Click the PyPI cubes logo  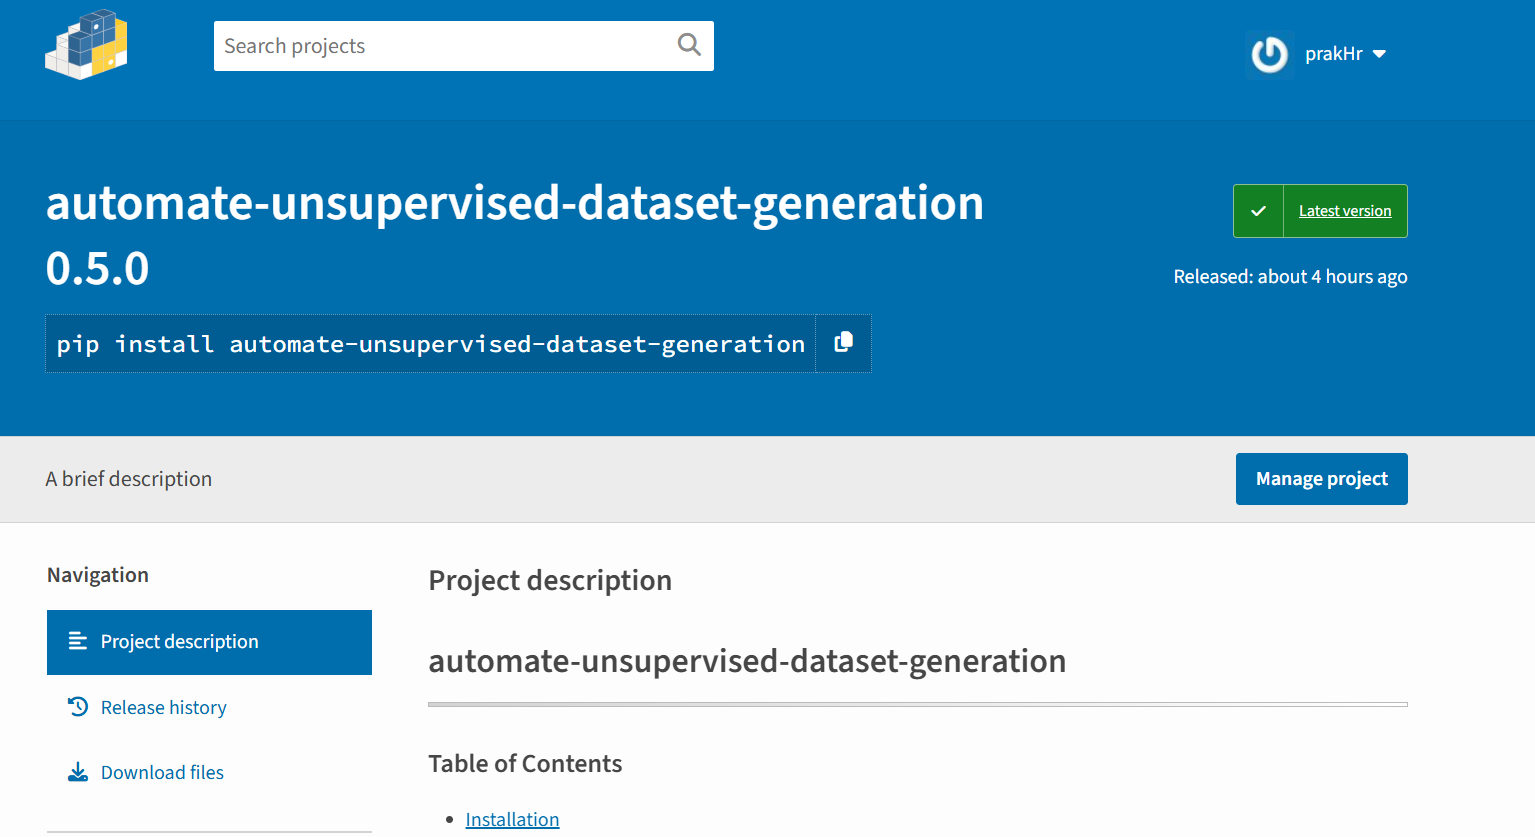[87, 45]
